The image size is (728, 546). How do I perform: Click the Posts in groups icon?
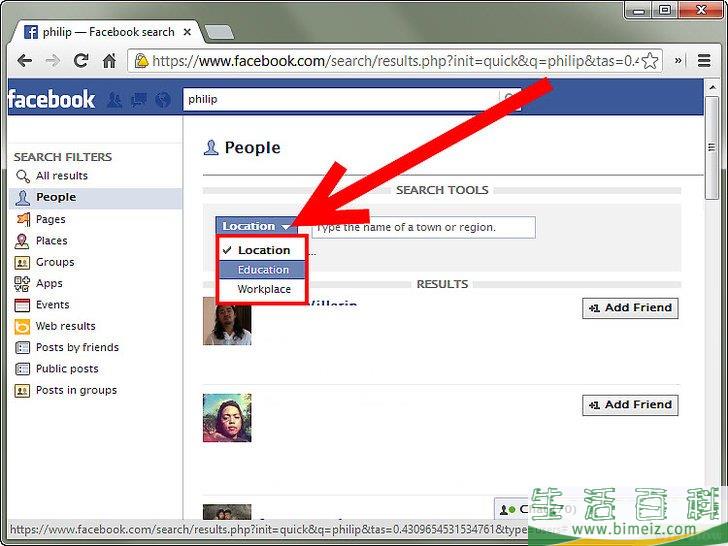point(22,390)
